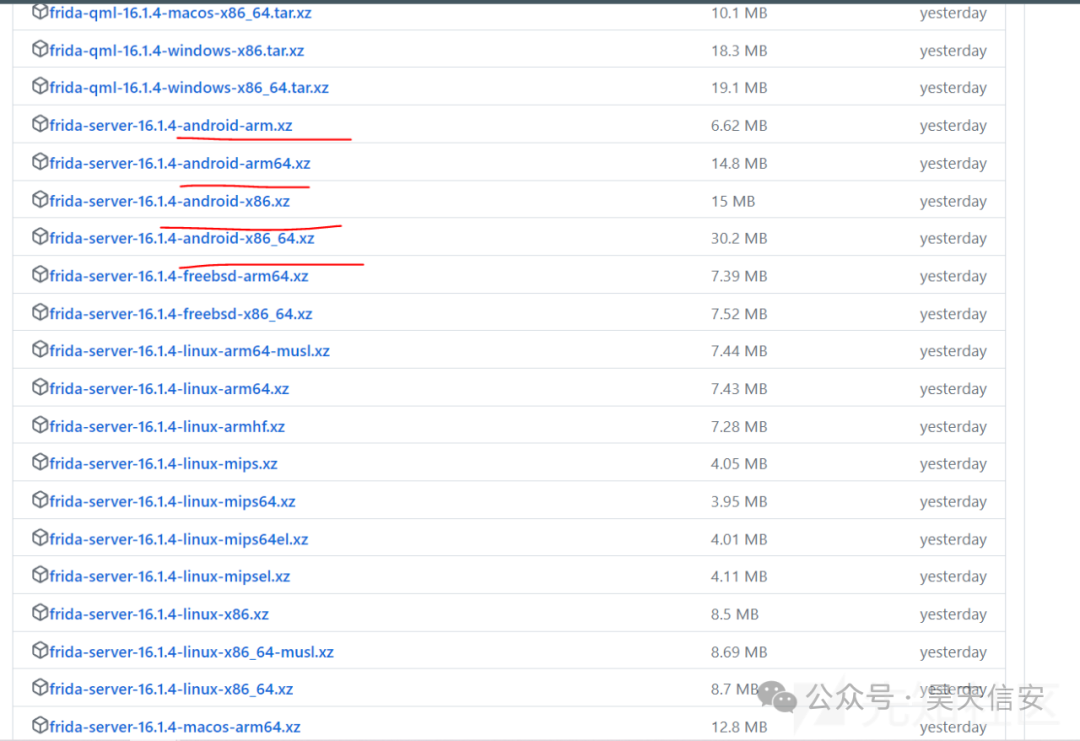
Task: Click package icon beside frida-server android-arm64.xz
Action: click(40, 162)
